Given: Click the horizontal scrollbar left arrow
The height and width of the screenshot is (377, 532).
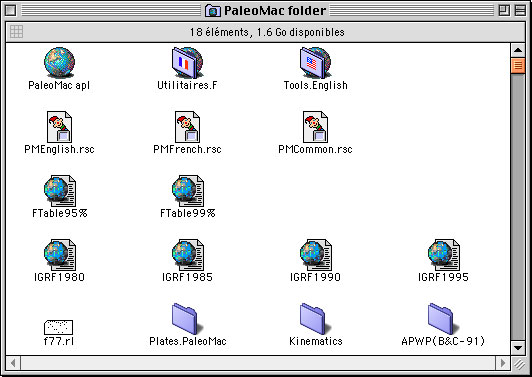Looking at the screenshot, I should pyautogui.click(x=13, y=363).
